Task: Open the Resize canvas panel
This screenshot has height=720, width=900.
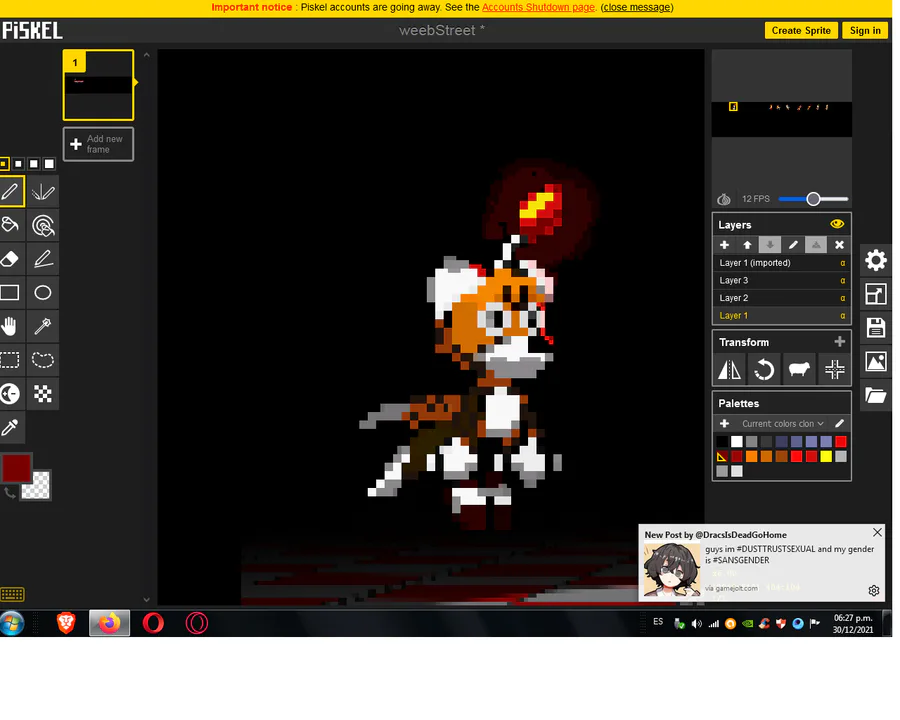Action: pyautogui.click(x=876, y=294)
